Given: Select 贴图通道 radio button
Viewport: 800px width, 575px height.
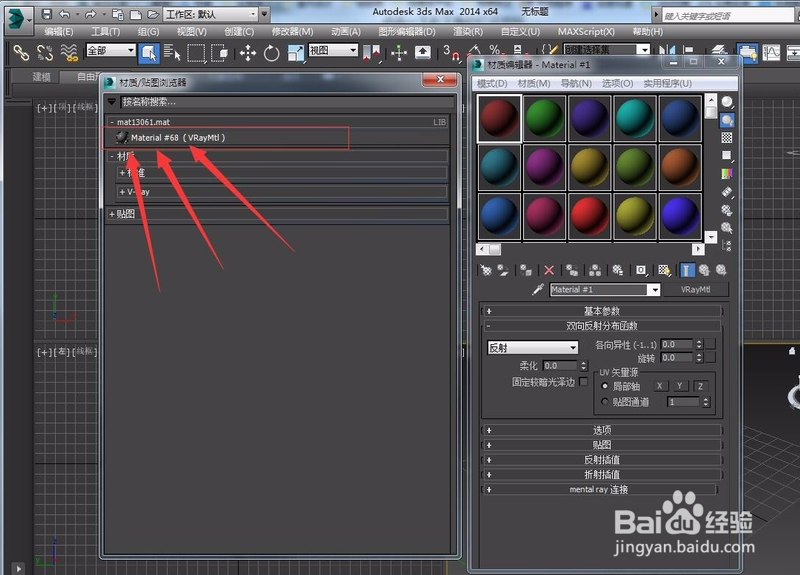Looking at the screenshot, I should point(605,402).
